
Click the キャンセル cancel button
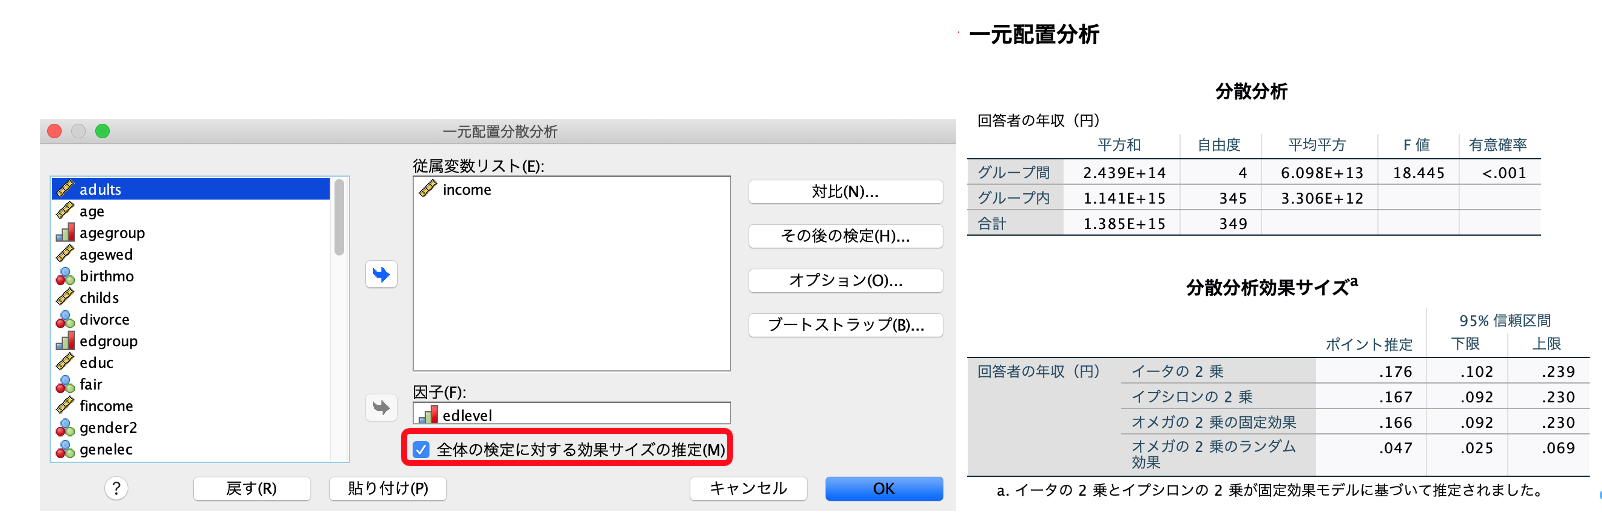point(748,488)
